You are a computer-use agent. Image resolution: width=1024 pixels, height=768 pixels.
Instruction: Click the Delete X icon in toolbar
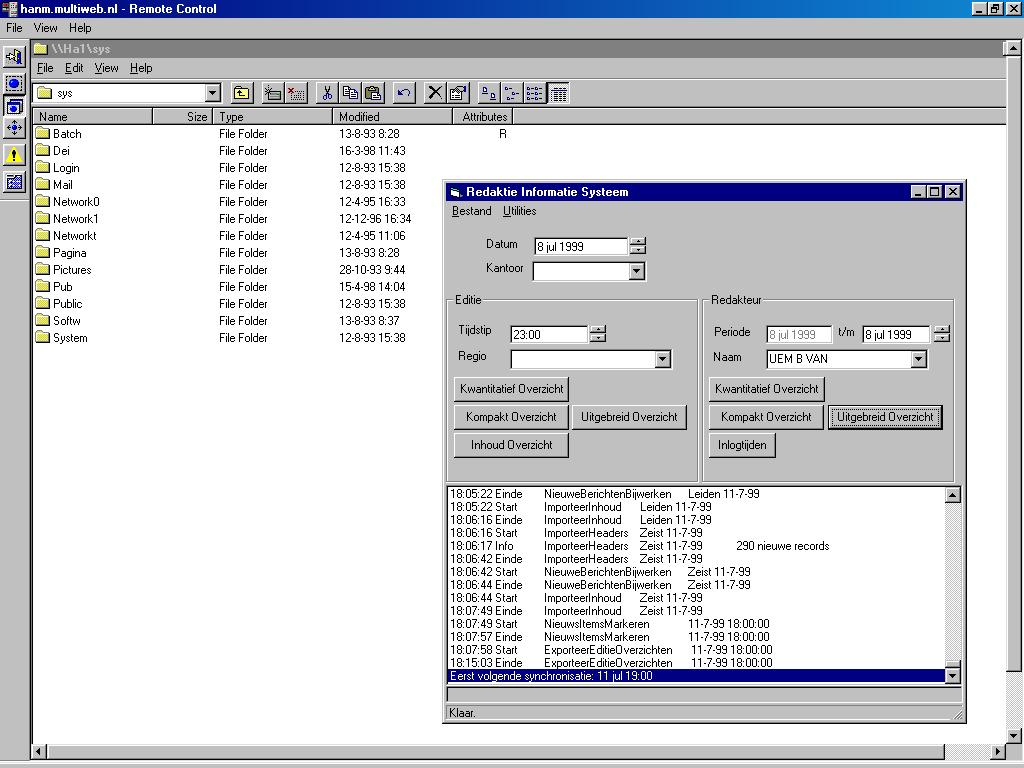[x=435, y=93]
